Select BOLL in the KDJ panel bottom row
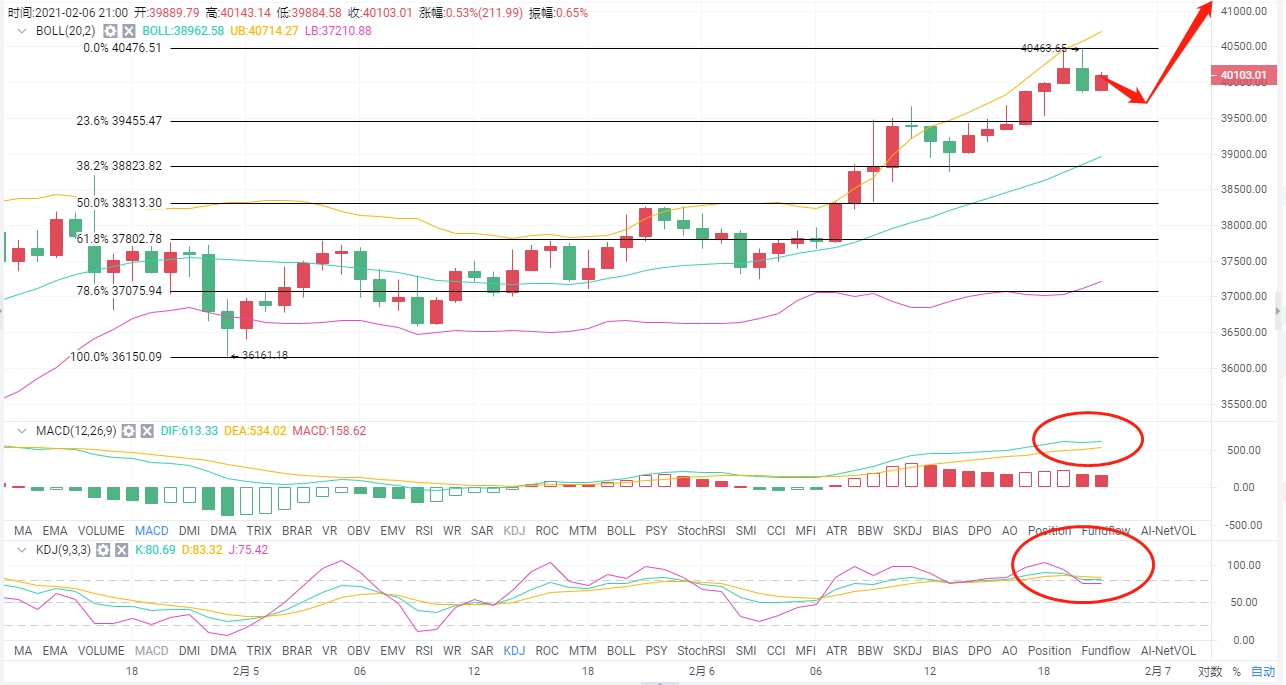This screenshot has width=1286, height=685. point(620,650)
